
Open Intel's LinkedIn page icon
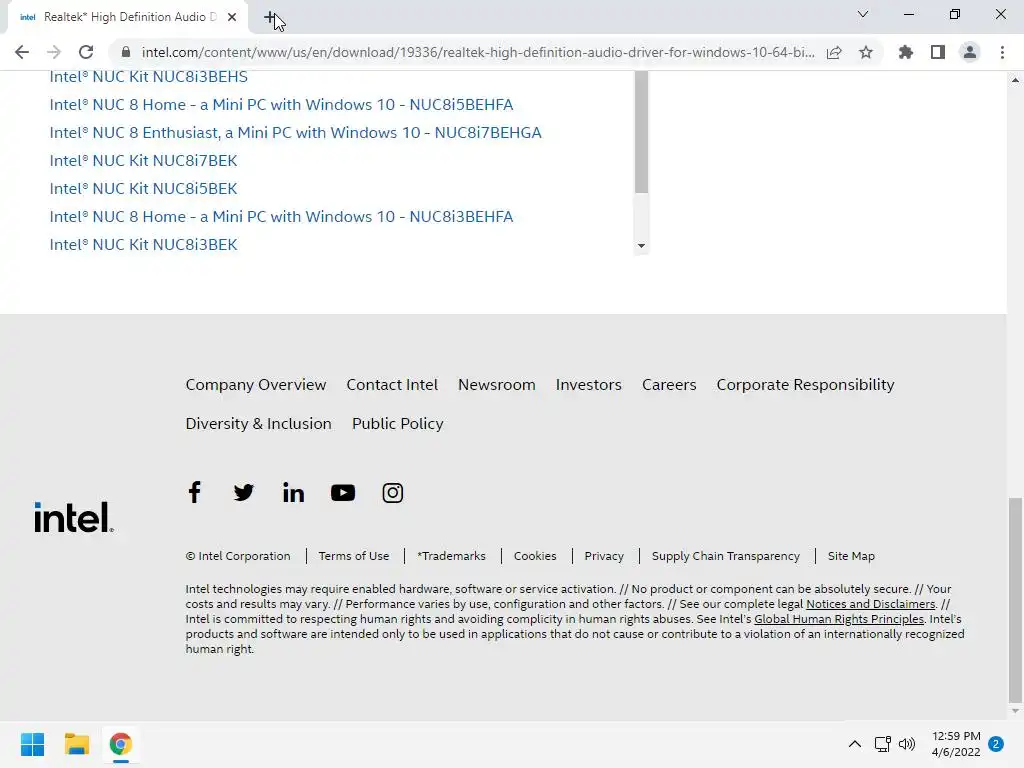tap(293, 492)
